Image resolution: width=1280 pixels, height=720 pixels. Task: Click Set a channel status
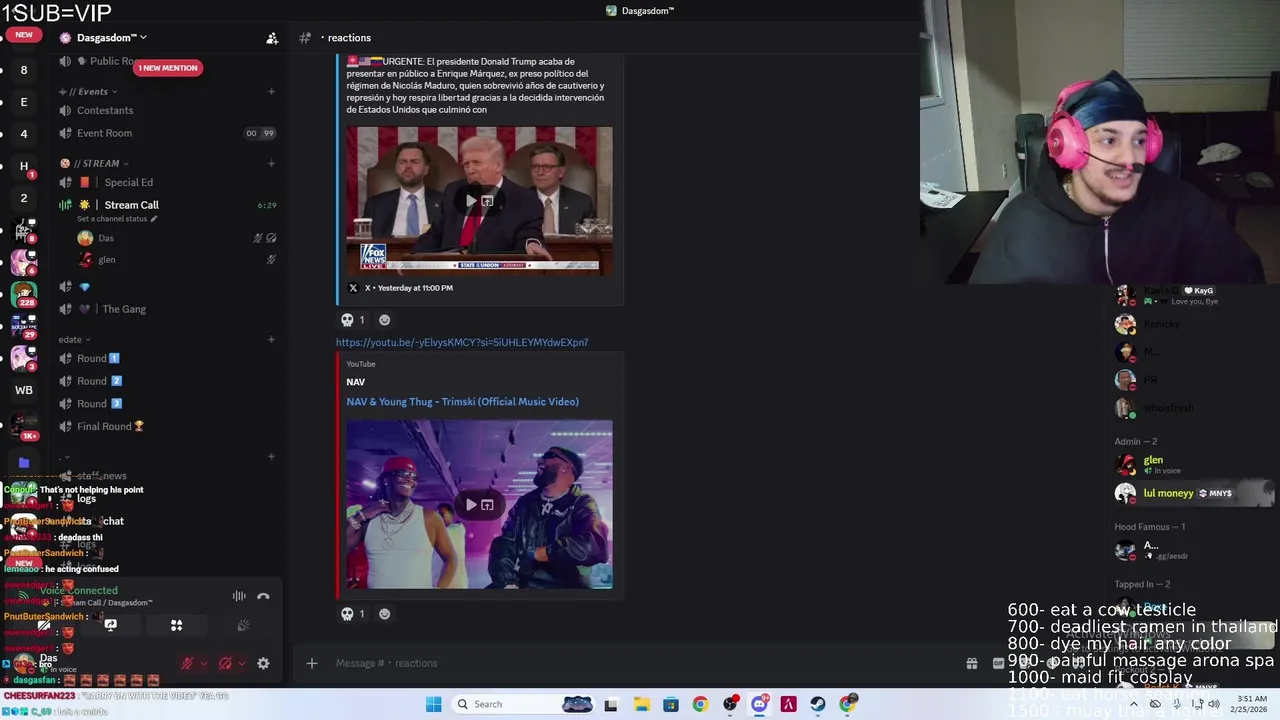[116, 219]
